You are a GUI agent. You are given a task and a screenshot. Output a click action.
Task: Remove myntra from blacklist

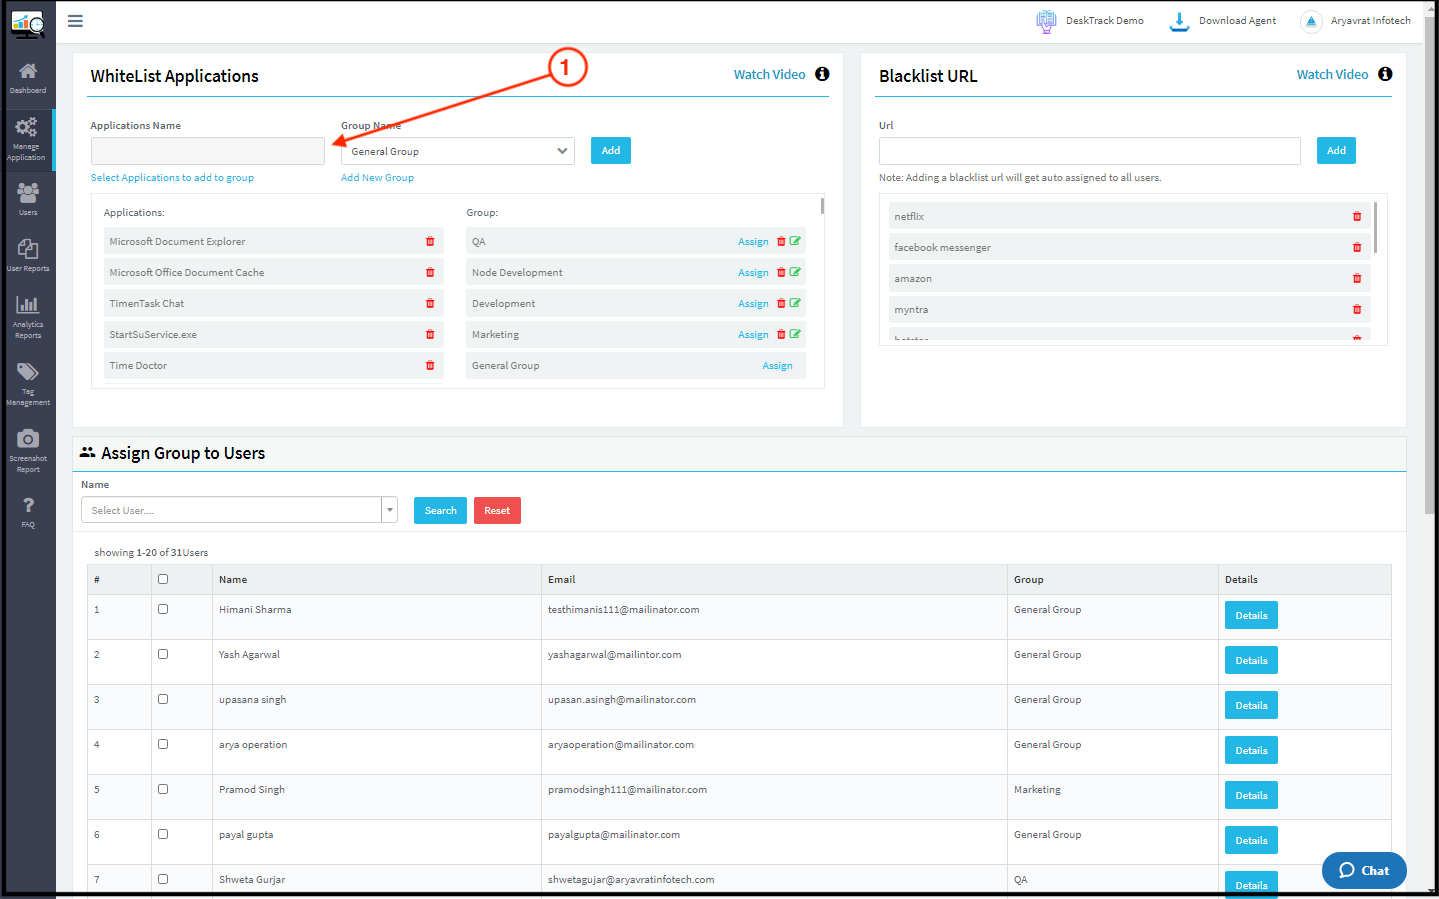(x=1357, y=309)
